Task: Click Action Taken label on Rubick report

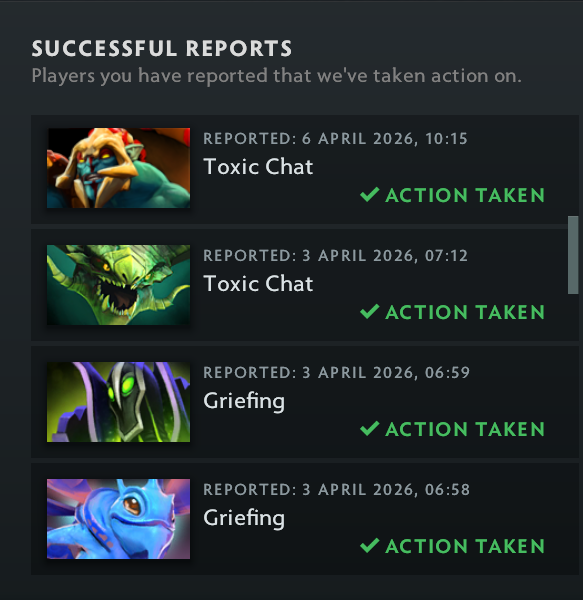Action: (465, 429)
